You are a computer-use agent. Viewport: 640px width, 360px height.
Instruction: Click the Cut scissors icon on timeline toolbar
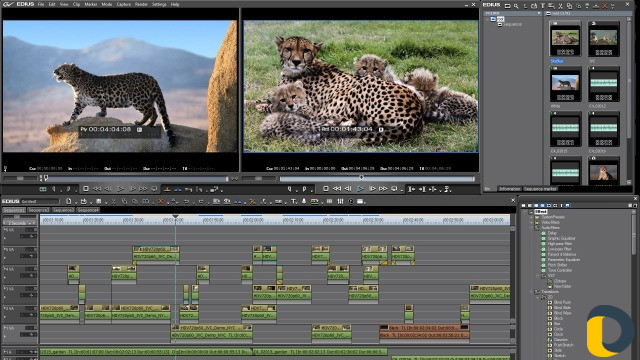click(x=113, y=201)
